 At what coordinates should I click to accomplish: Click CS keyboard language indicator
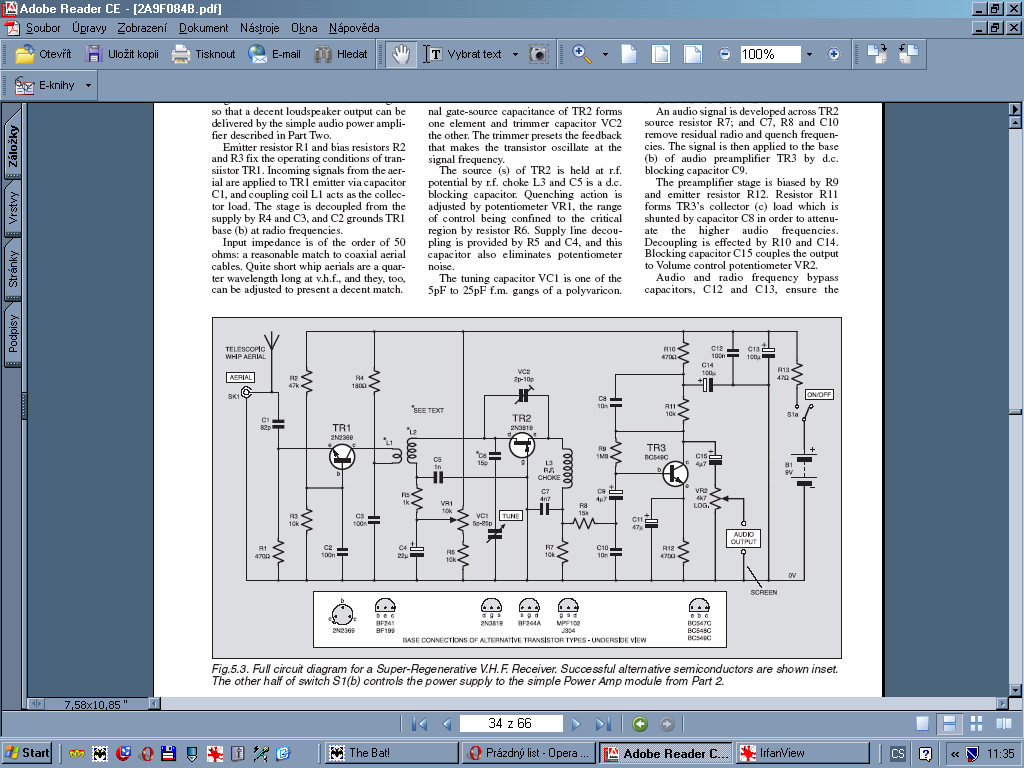pyautogui.click(x=897, y=754)
